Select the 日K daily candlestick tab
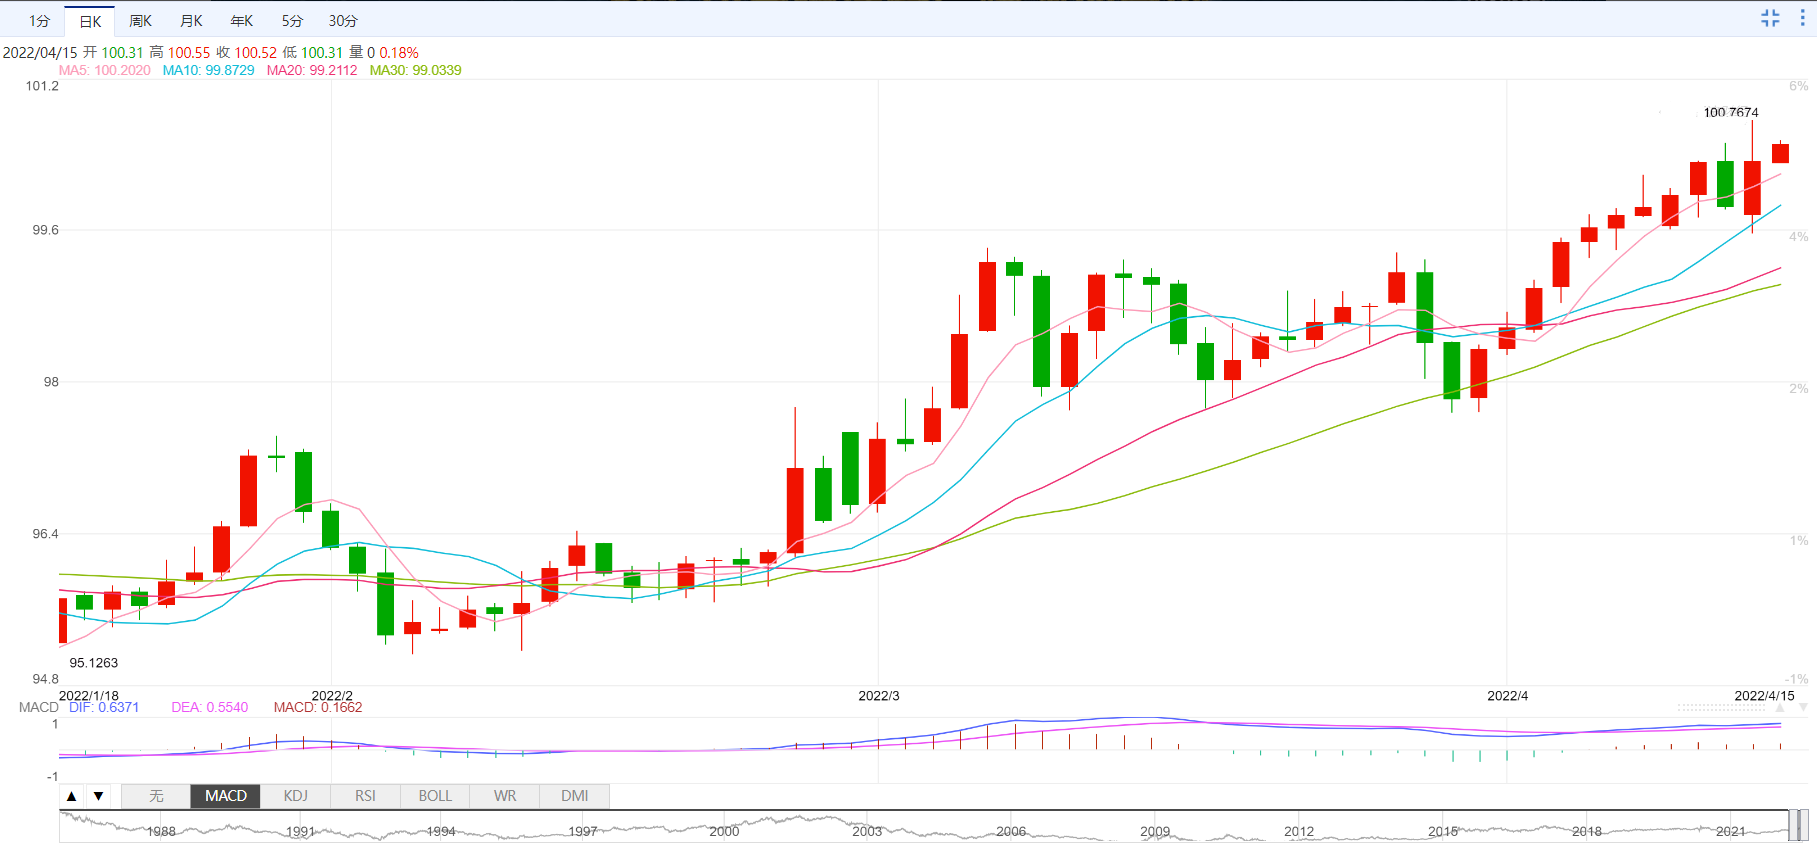This screenshot has height=855, width=1817. click(90, 21)
